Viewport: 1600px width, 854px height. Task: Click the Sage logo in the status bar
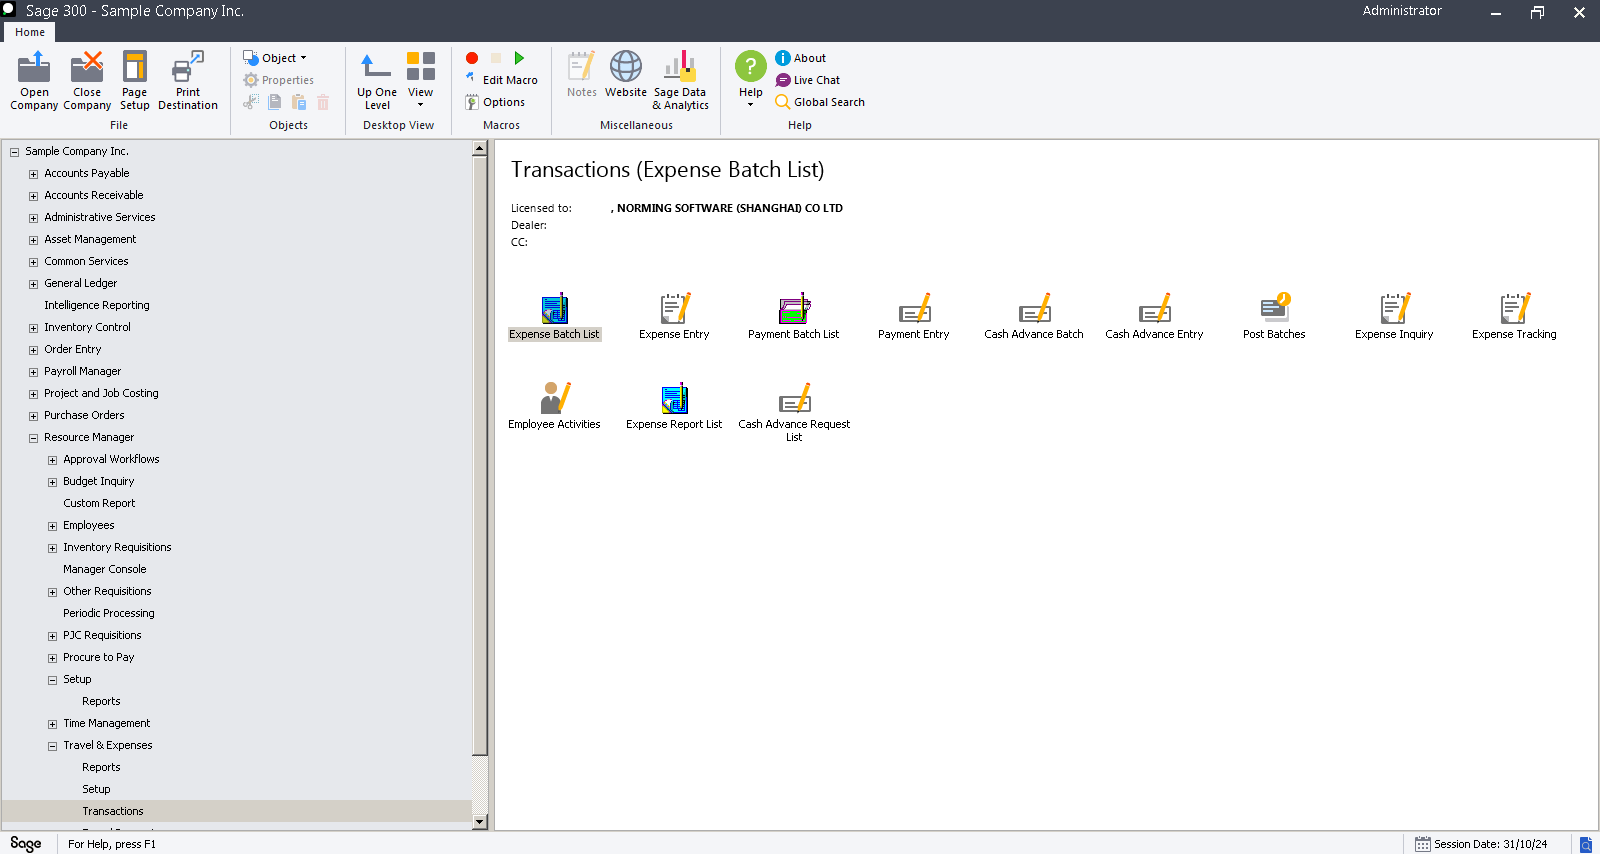pos(26,844)
